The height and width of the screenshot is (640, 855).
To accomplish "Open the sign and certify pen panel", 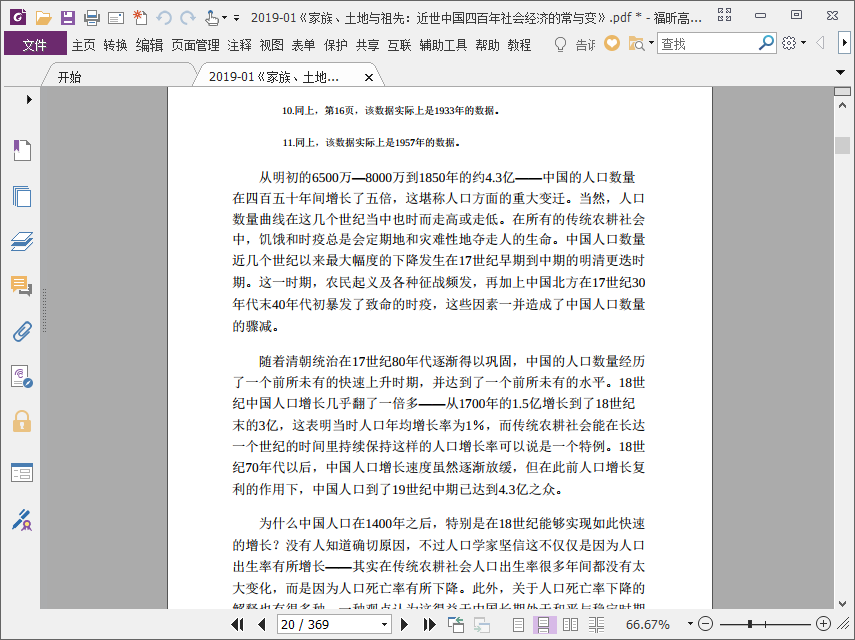I will coord(22,520).
